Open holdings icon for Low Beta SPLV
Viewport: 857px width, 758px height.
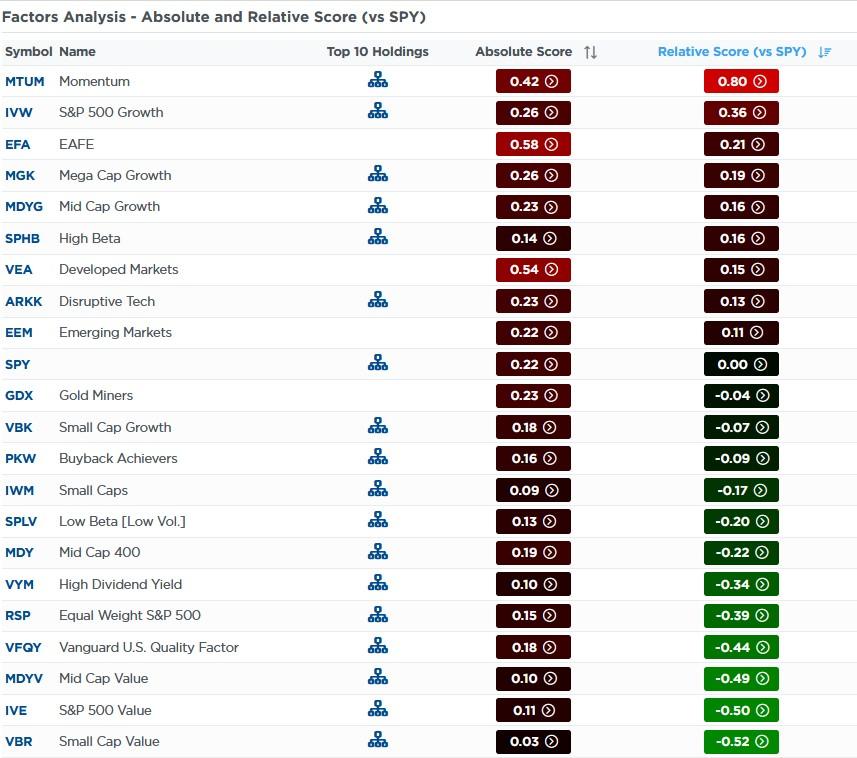(377, 520)
